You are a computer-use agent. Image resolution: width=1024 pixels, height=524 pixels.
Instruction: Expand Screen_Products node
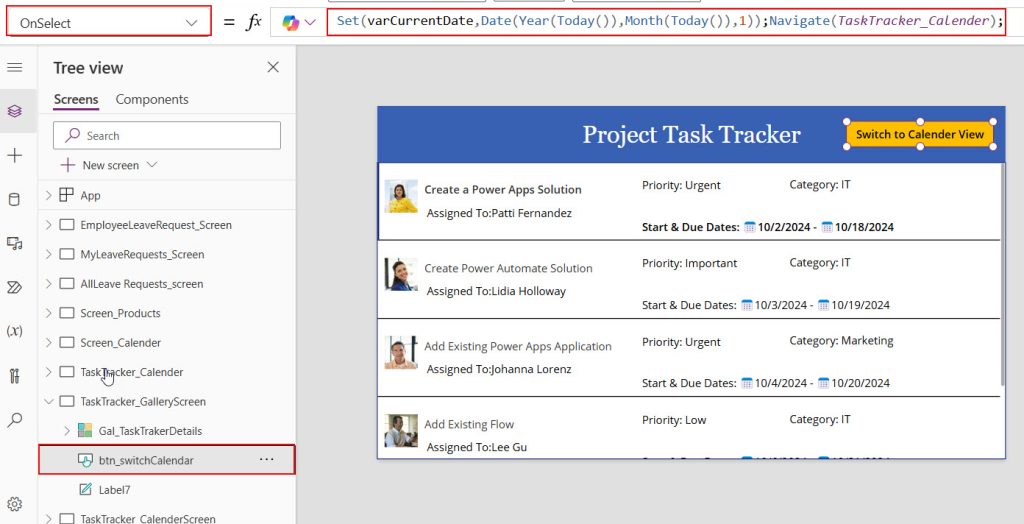coord(48,313)
